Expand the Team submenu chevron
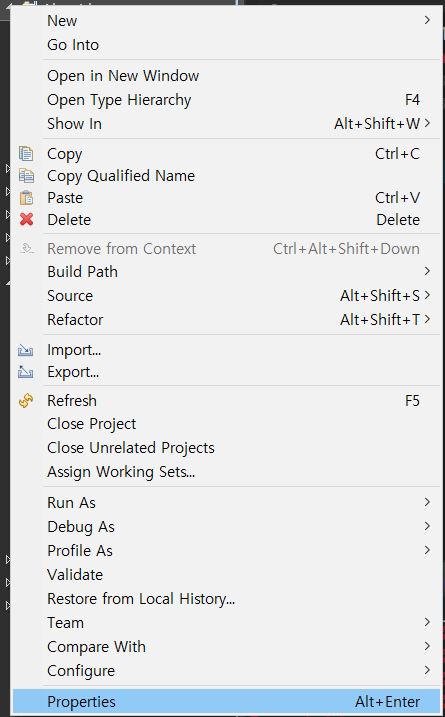Viewport: 445px width, 717px height. point(427,622)
